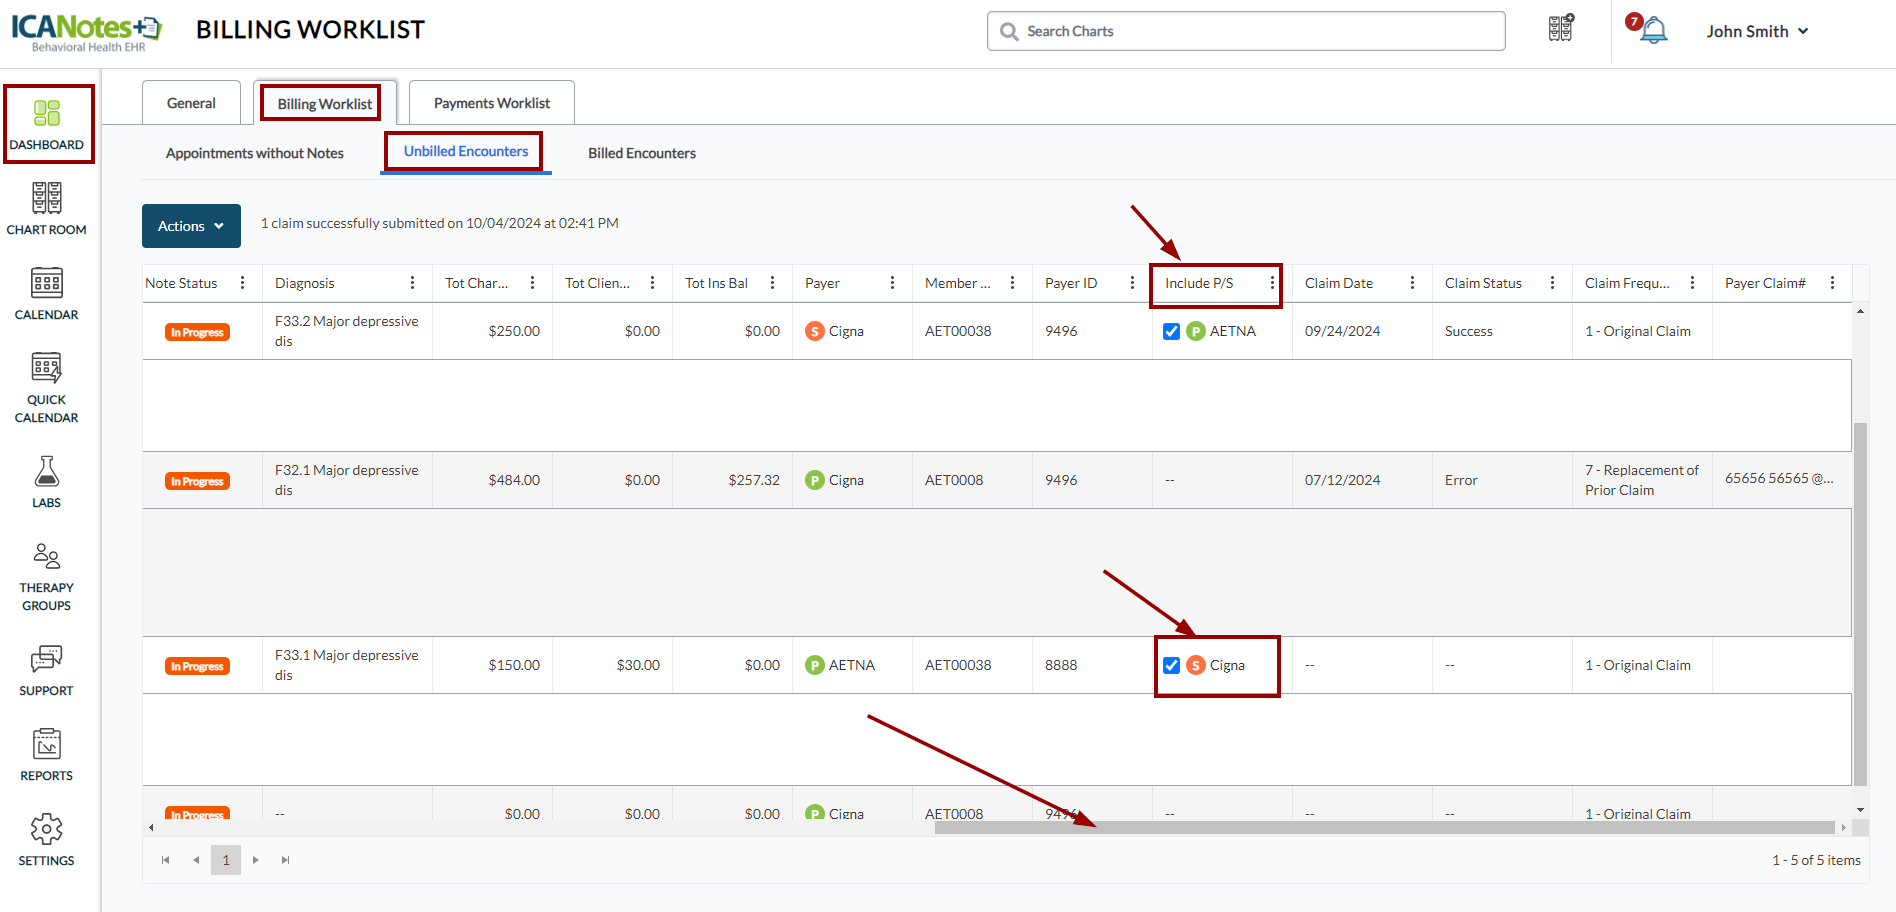Open Settings gear in the sidebar
This screenshot has height=912, width=1896.
tap(46, 839)
